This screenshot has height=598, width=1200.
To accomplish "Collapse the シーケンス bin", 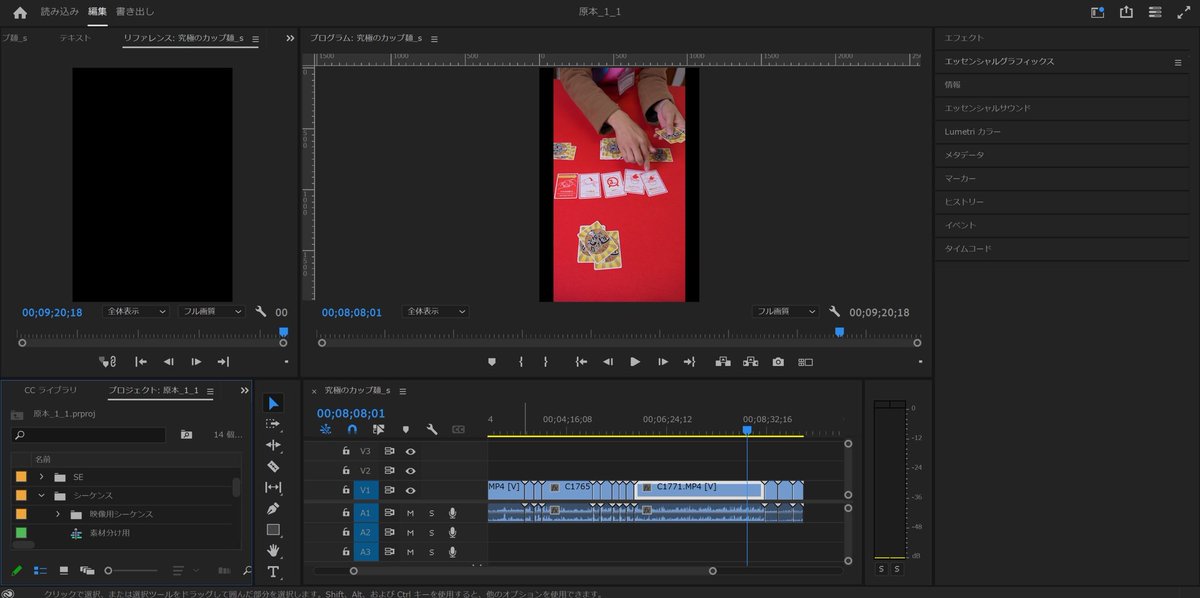I will (x=42, y=495).
